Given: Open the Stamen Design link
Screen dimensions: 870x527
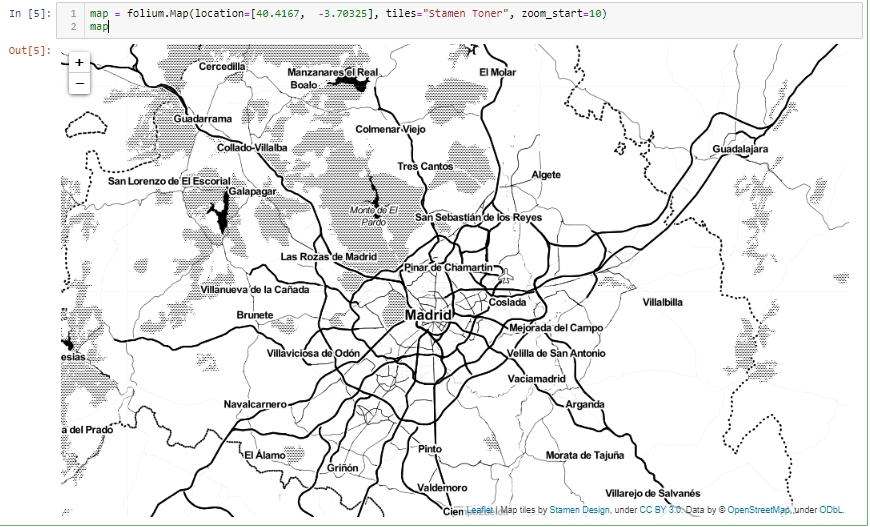Looking at the screenshot, I should [x=577, y=510].
